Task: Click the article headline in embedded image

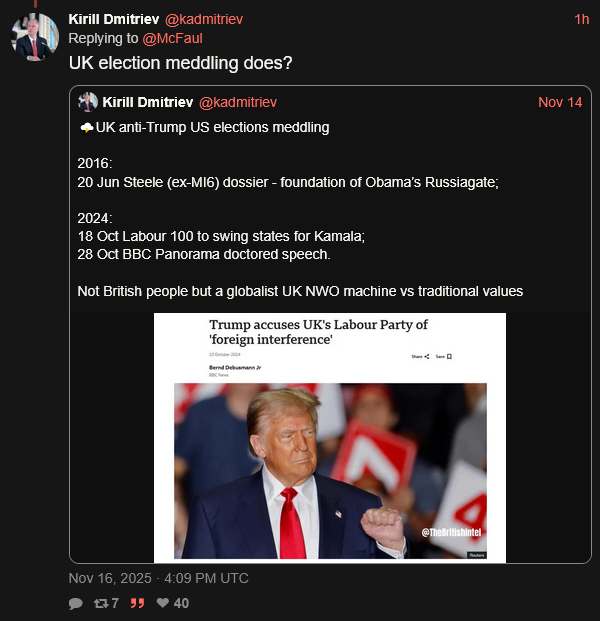Action: click(x=318, y=332)
